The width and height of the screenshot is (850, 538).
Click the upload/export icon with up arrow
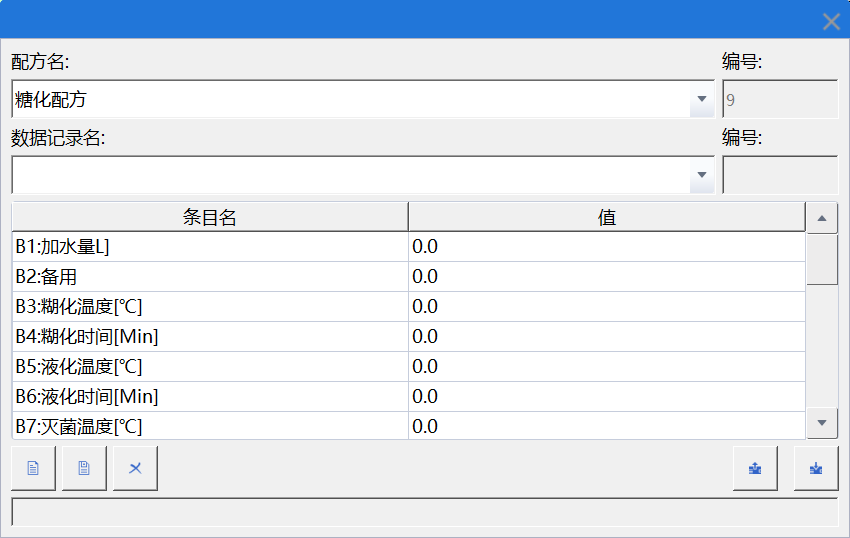tap(755, 468)
